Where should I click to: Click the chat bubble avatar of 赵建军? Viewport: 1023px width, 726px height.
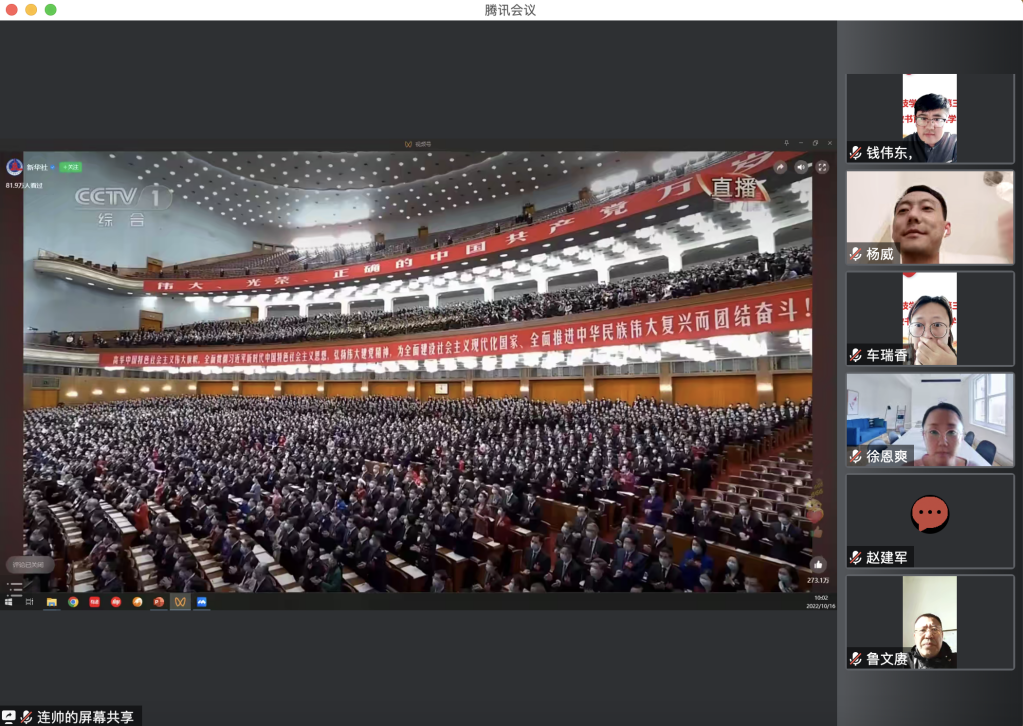[930, 514]
